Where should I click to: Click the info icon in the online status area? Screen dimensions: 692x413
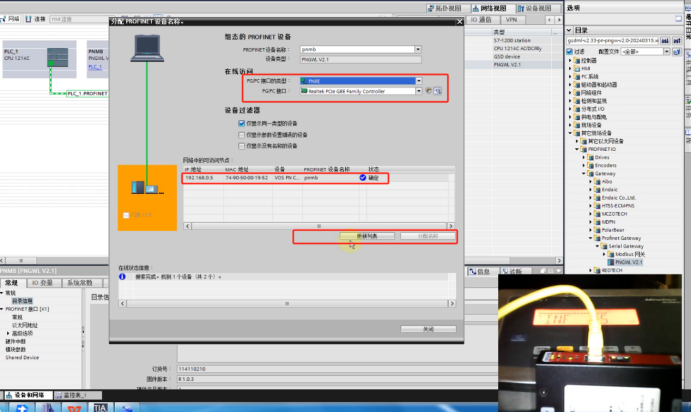(122, 277)
